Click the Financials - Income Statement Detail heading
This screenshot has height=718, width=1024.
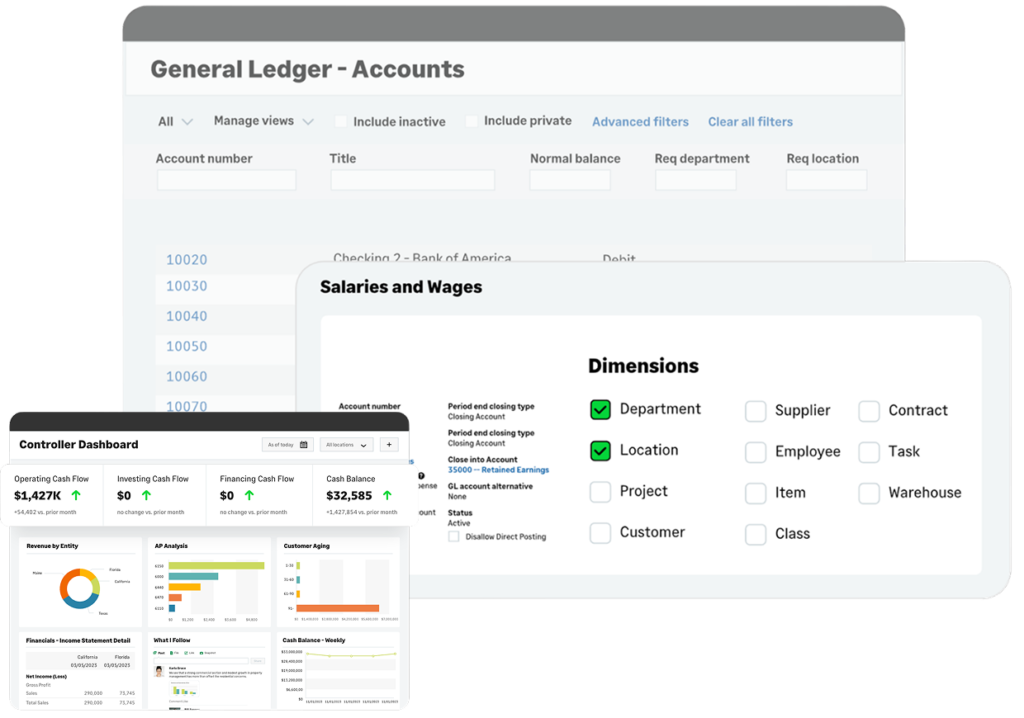pyautogui.click(x=78, y=640)
